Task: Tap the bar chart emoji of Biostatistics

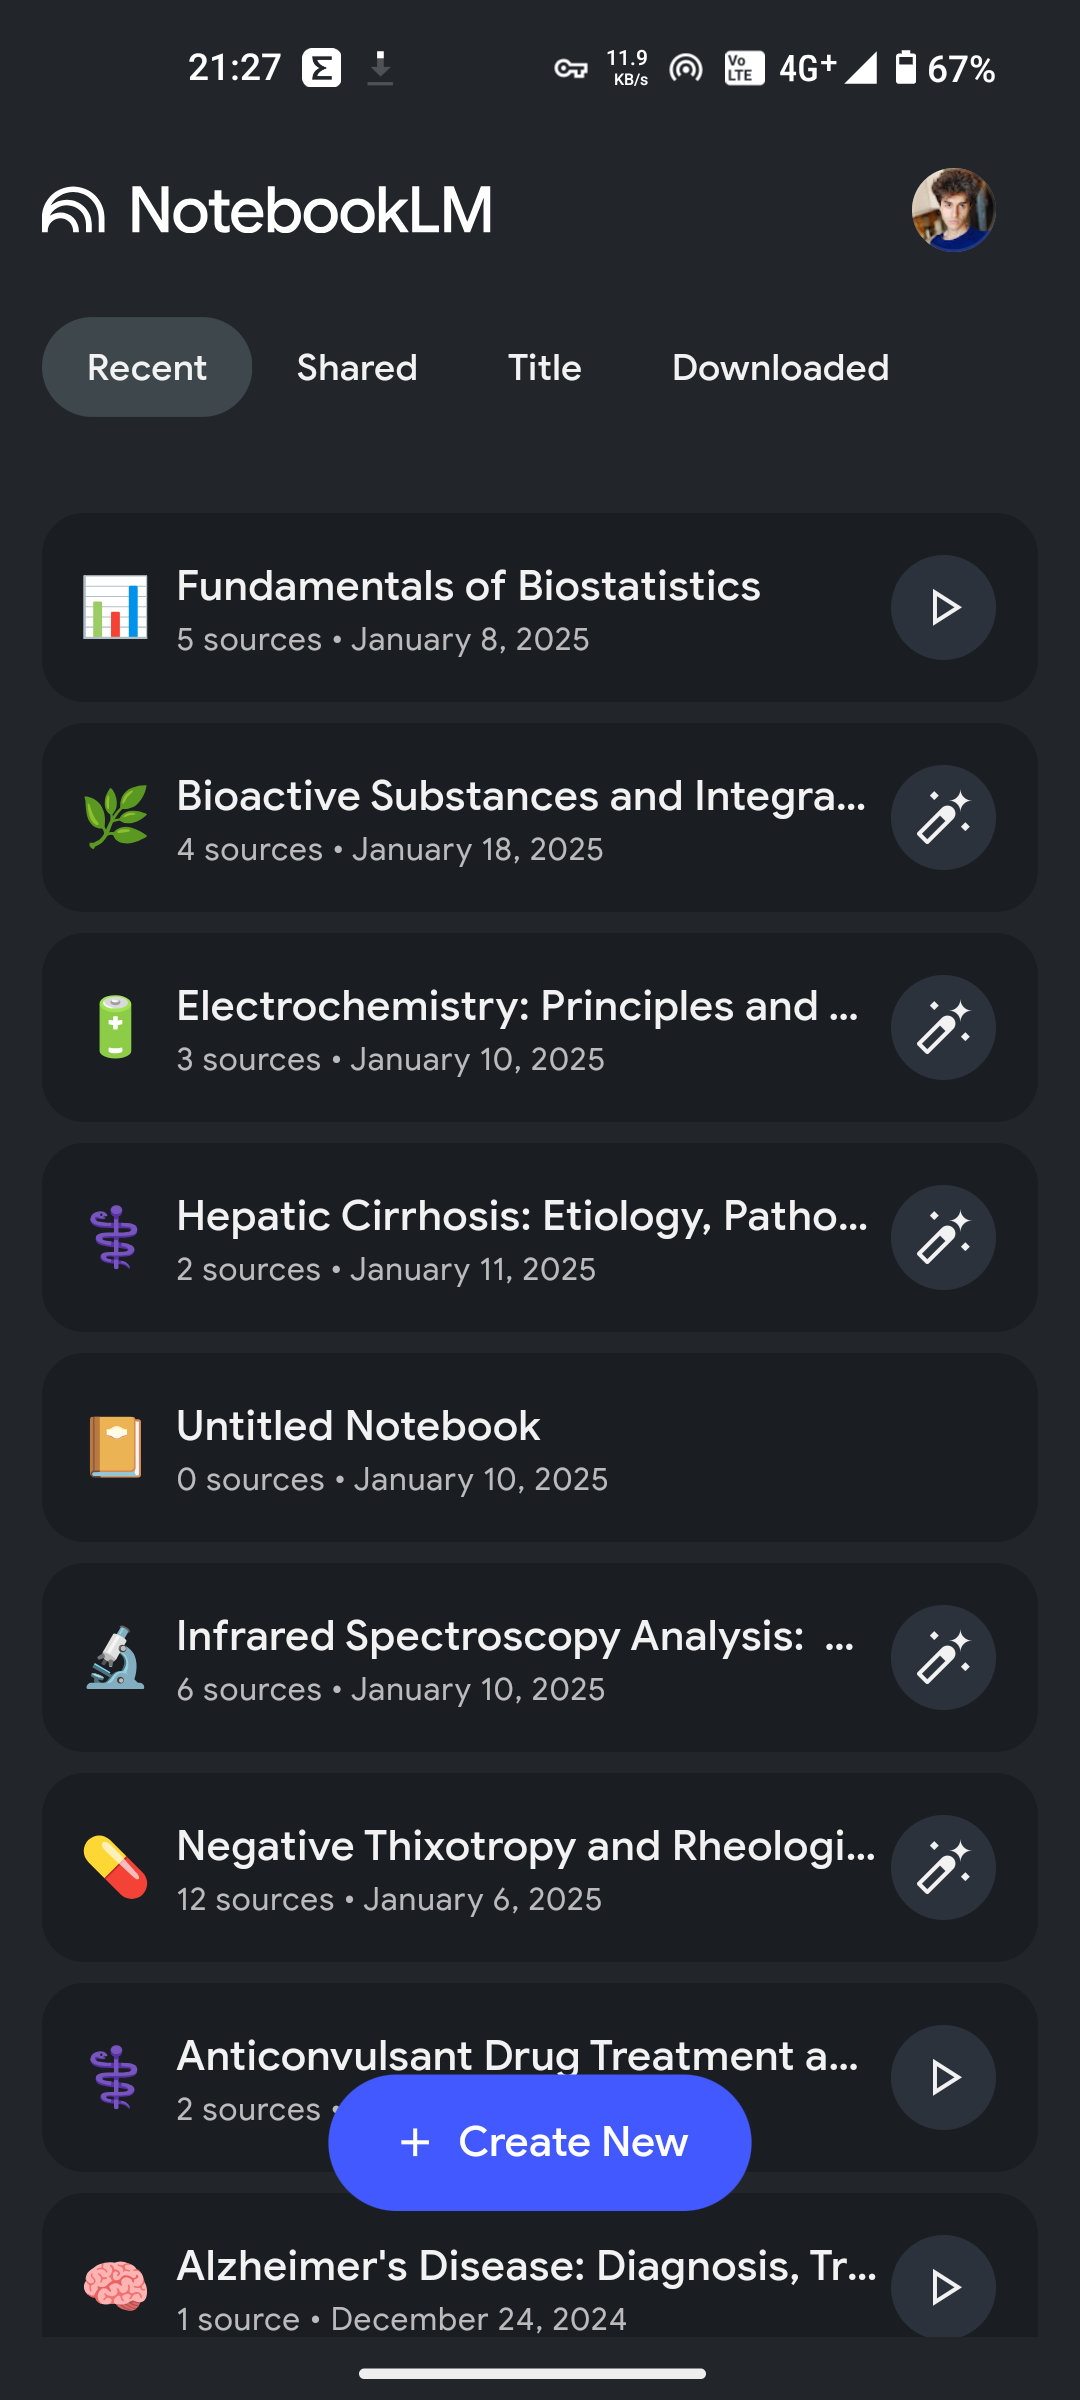Action: [x=115, y=607]
